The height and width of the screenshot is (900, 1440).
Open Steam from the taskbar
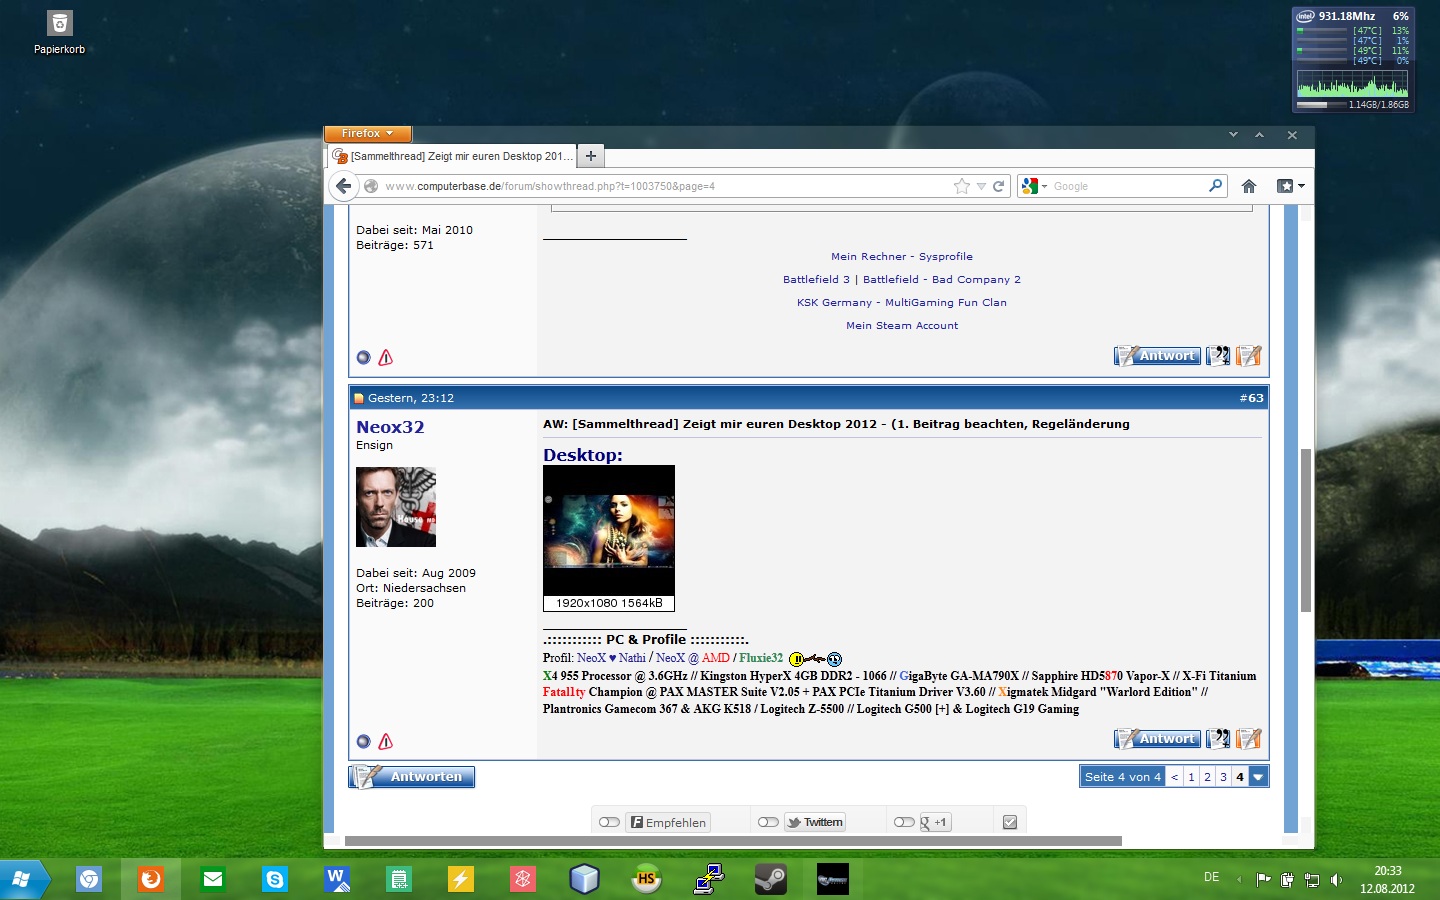[770, 879]
